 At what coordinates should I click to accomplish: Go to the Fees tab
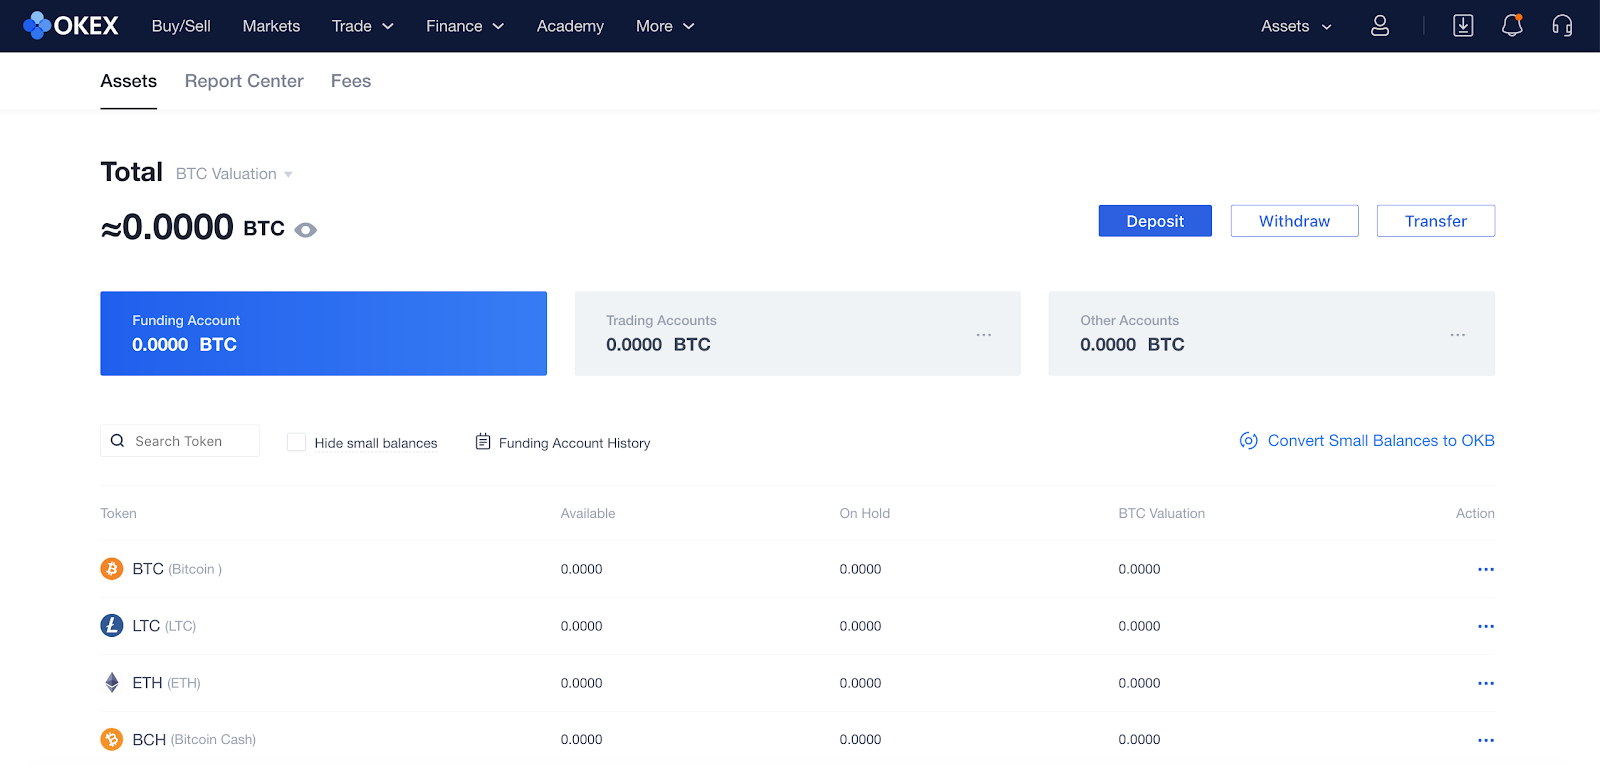coord(351,81)
